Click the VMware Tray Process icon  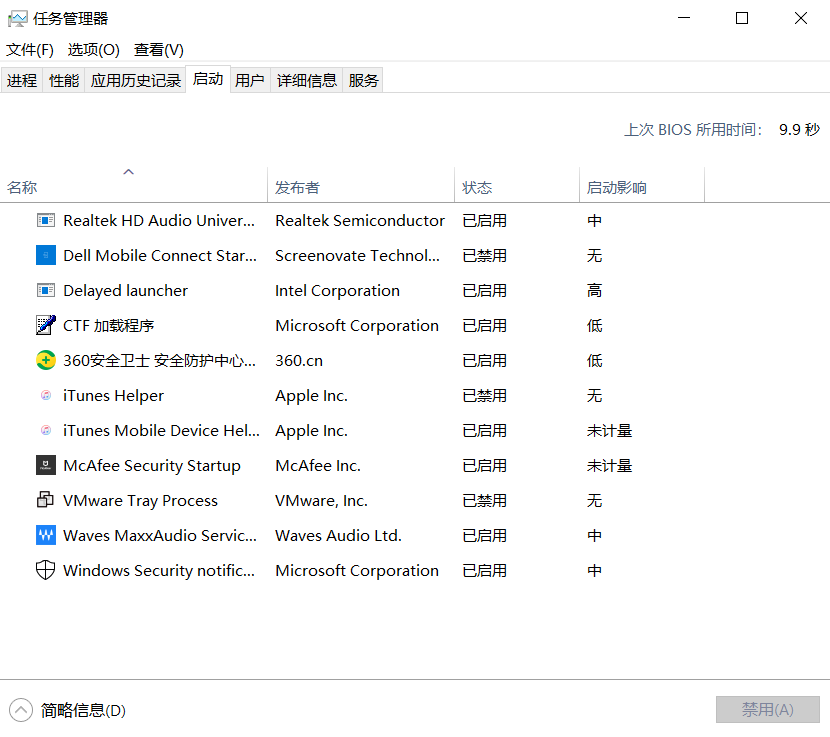click(x=46, y=500)
